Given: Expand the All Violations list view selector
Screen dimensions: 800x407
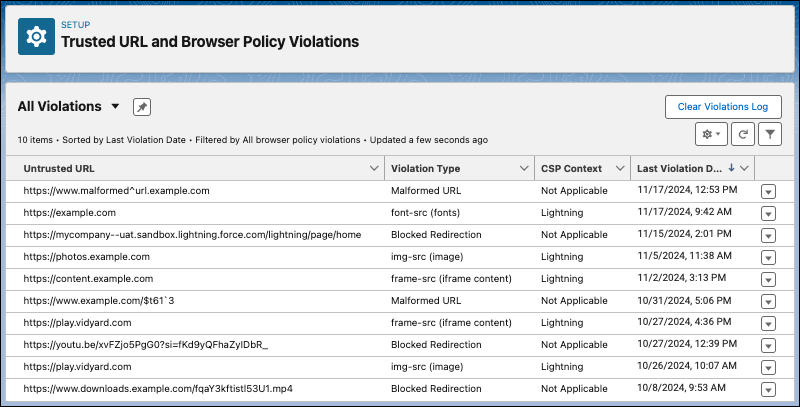Looking at the screenshot, I should (x=116, y=107).
